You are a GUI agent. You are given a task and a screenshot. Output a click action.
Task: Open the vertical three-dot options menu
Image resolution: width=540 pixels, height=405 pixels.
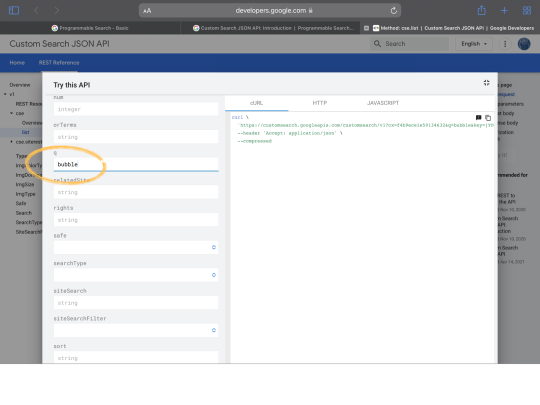pos(505,44)
